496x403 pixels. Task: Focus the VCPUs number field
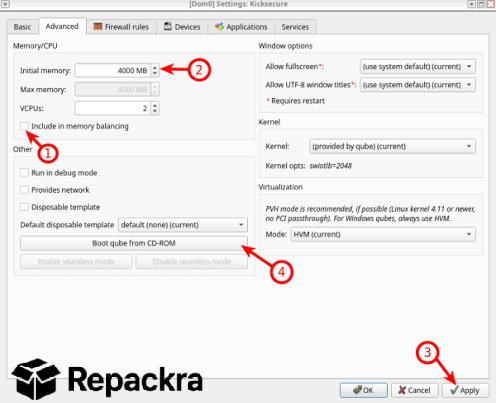(113, 108)
